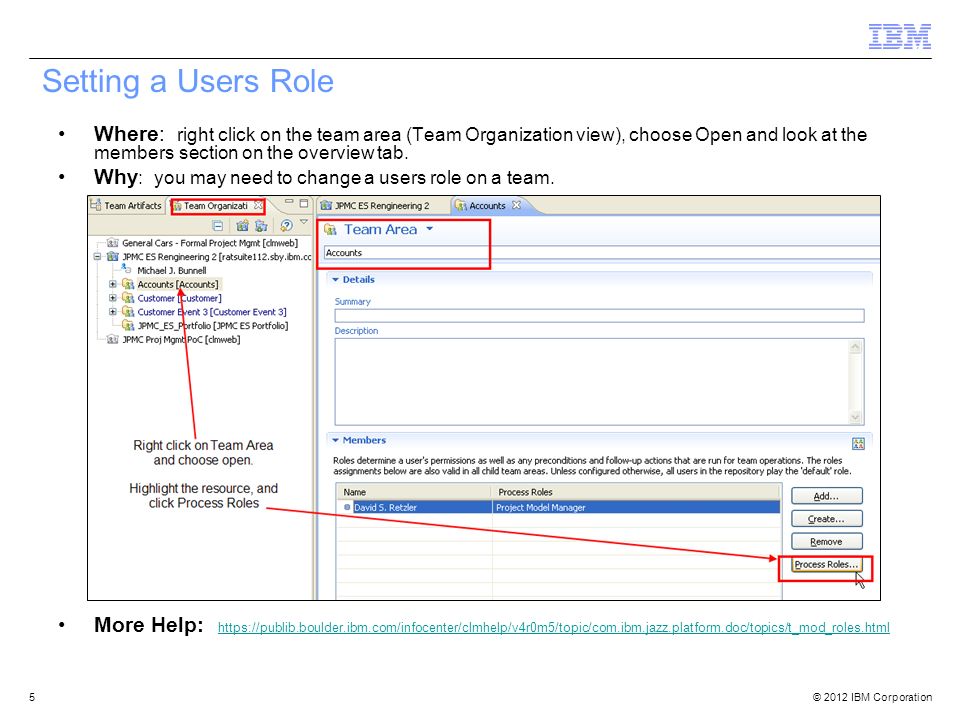Select the Team Organization tab
Viewport: 960px width, 720px height.
click(x=216, y=206)
